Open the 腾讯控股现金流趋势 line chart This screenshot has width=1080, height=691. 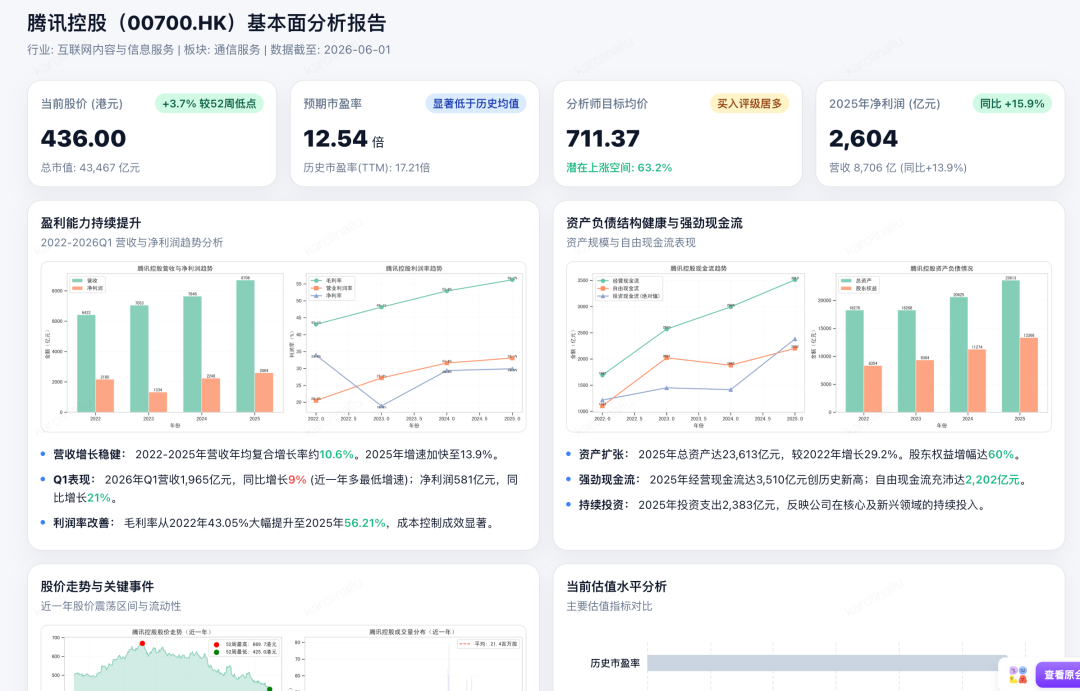(x=686, y=347)
